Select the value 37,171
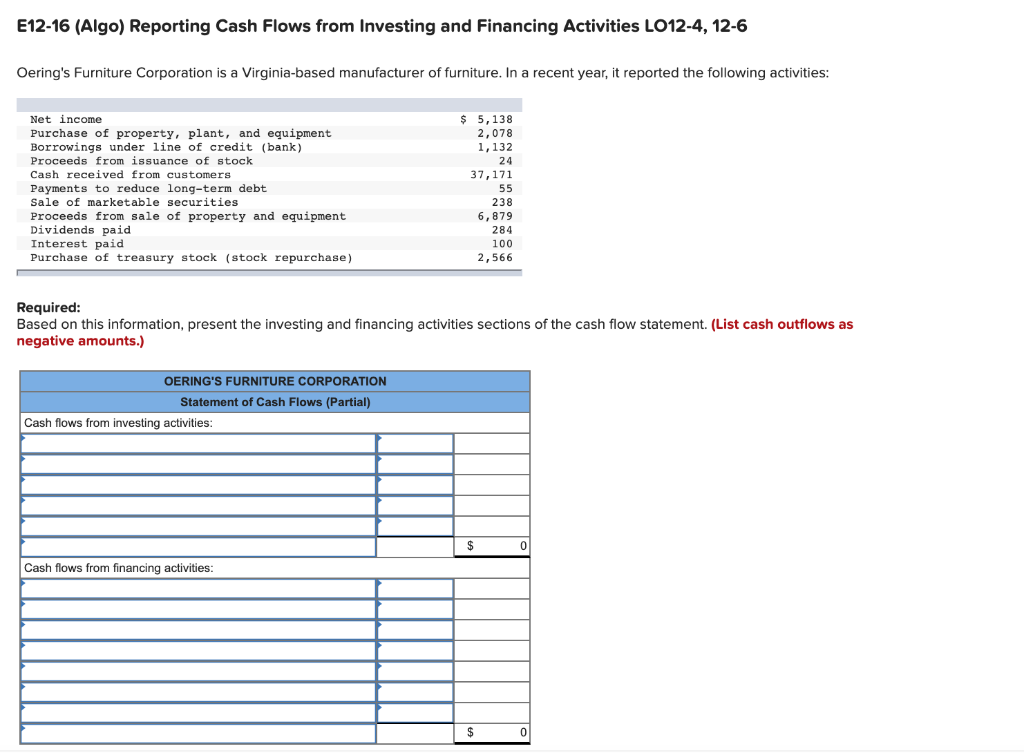The image size is (1024, 753). pos(492,174)
